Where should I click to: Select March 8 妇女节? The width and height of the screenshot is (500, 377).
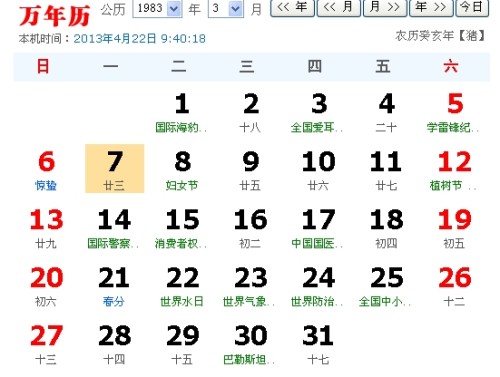pyautogui.click(x=182, y=170)
